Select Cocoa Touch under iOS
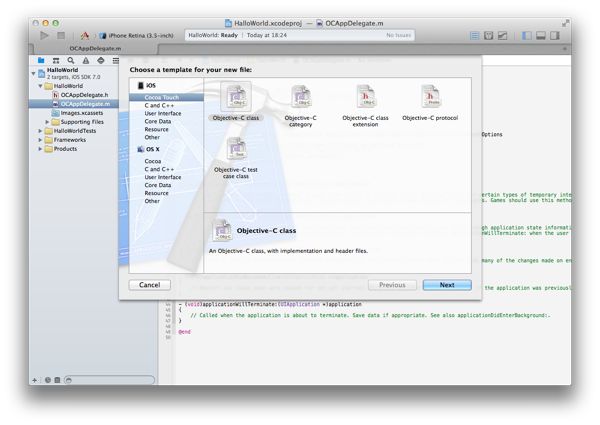The height and width of the screenshot is (425, 600). click(x=166, y=97)
